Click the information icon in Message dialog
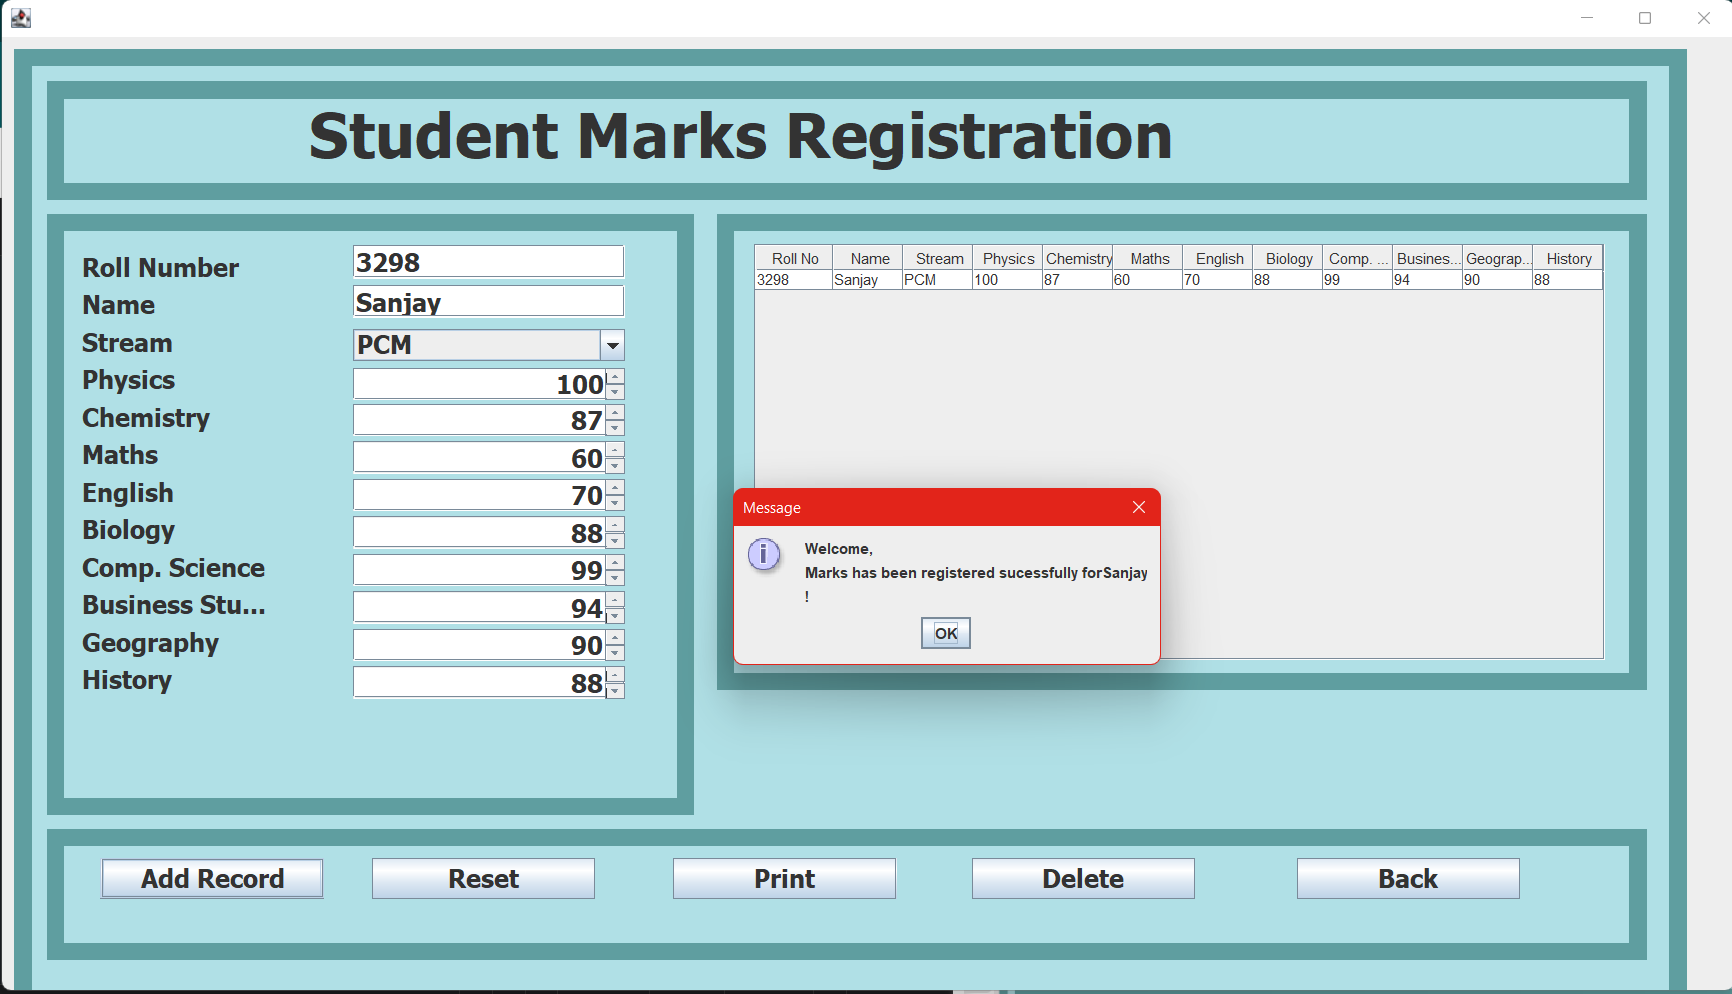Screen dimensions: 1732x994 click(x=764, y=553)
